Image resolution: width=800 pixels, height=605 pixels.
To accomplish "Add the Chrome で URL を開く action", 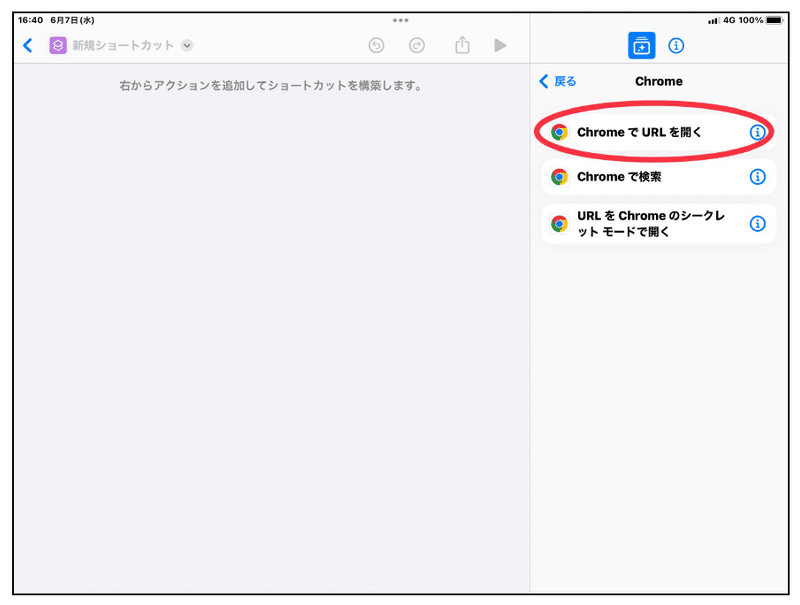I will pyautogui.click(x=659, y=132).
